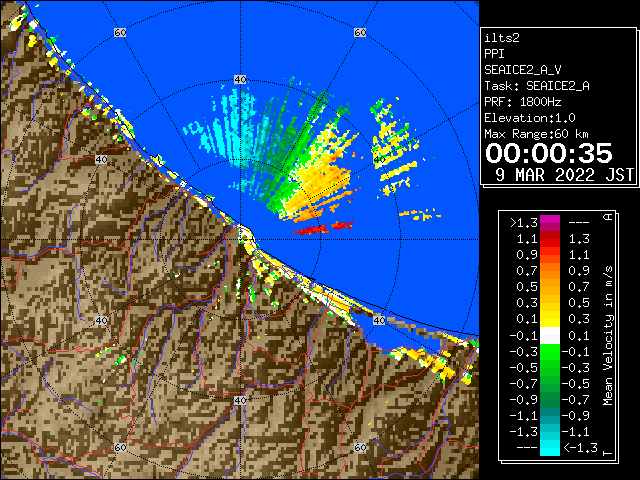Click the SEAICE2_A_V product name
This screenshot has width=640, height=480.
pyautogui.click(x=523, y=70)
